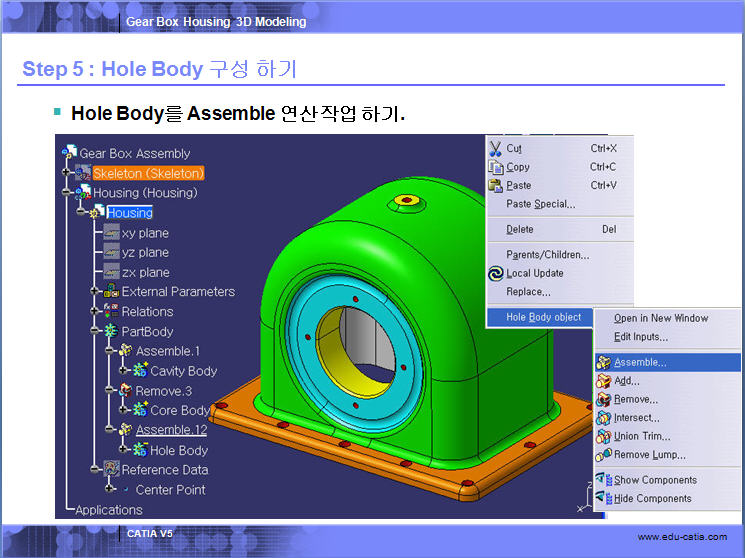Click the Copy icon in context menu

(x=495, y=167)
